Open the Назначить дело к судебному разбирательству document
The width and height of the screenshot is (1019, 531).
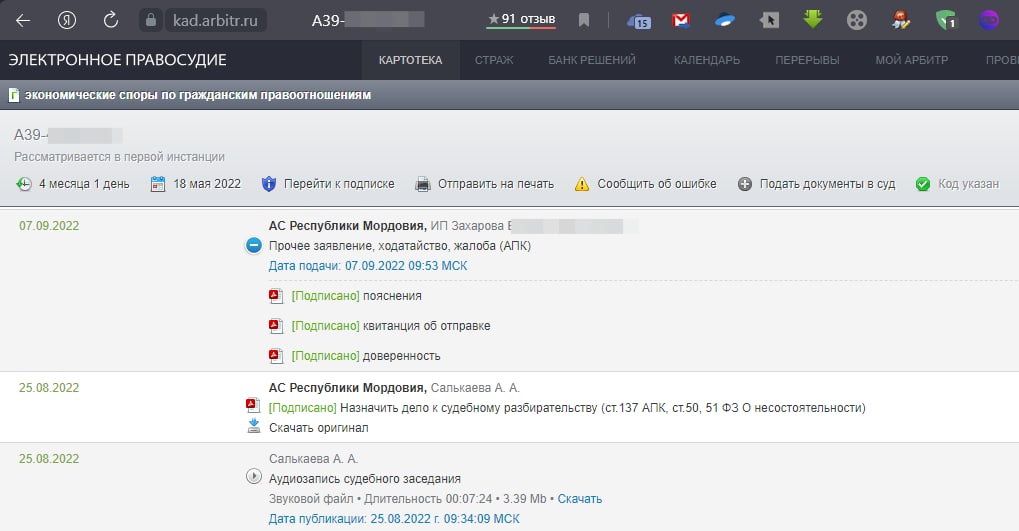point(602,408)
